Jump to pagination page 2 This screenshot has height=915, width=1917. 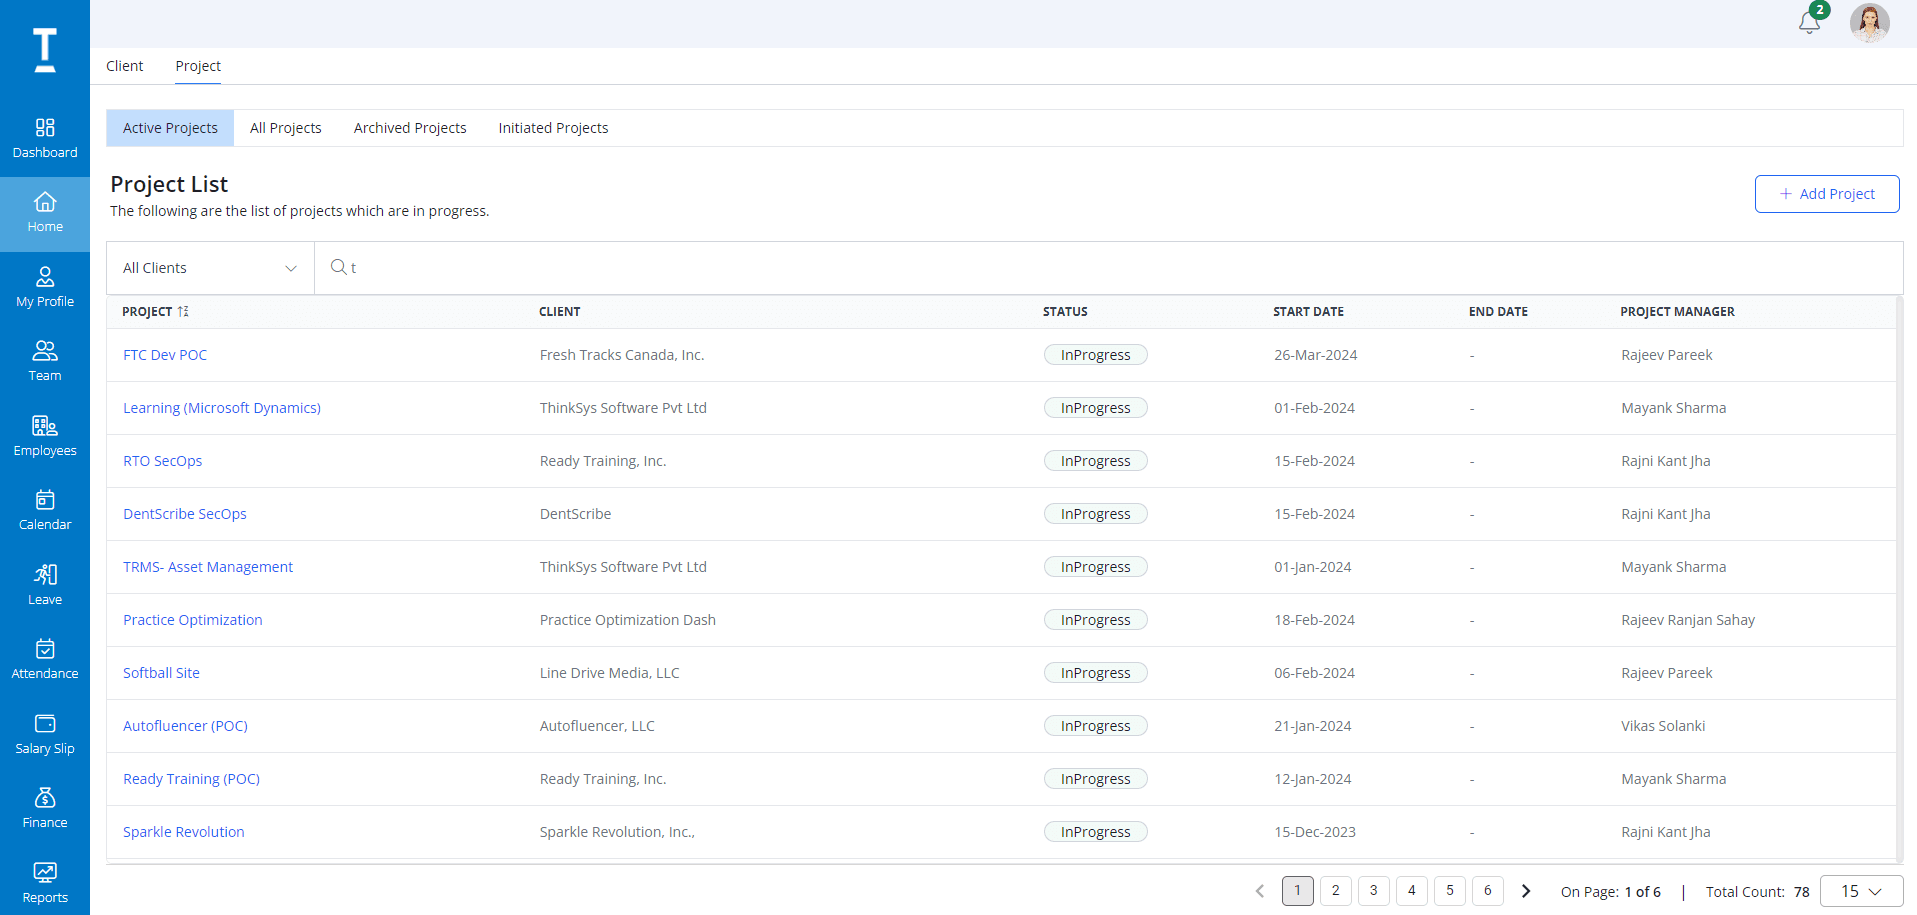pos(1336,891)
